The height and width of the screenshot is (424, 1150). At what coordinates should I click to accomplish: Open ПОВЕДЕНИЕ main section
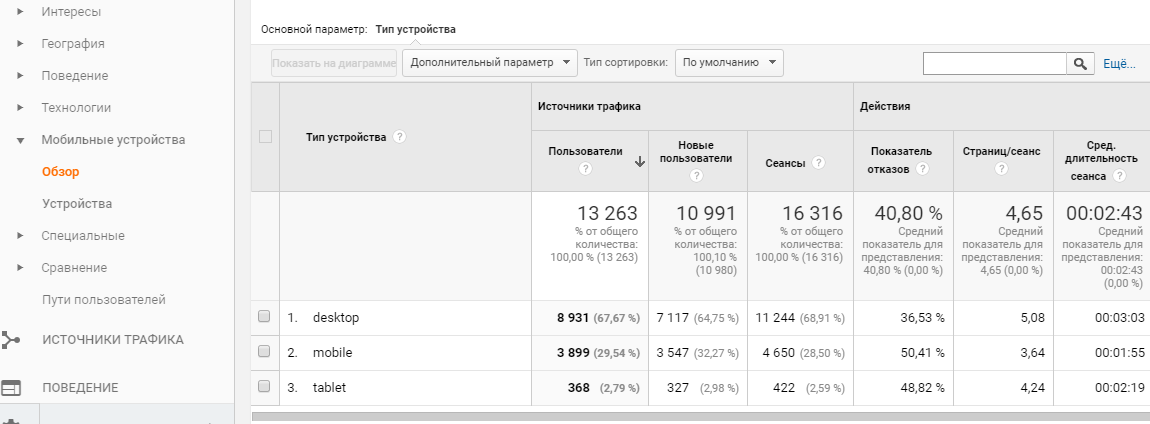(x=80, y=388)
